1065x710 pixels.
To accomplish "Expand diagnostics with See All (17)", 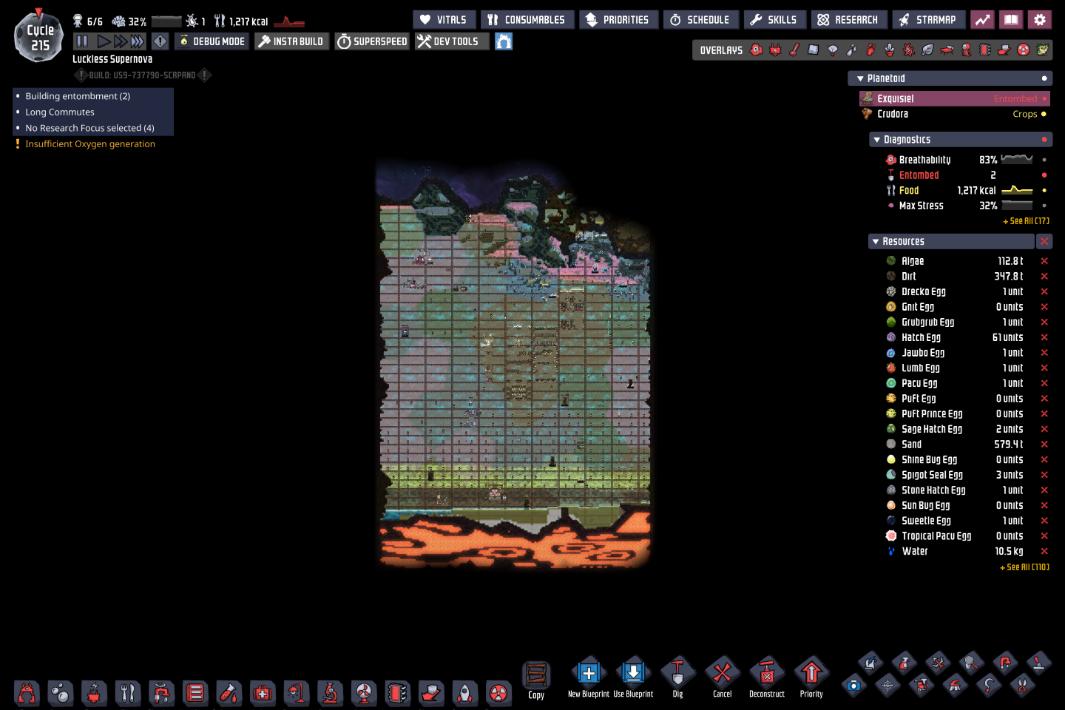I will click(1026, 221).
